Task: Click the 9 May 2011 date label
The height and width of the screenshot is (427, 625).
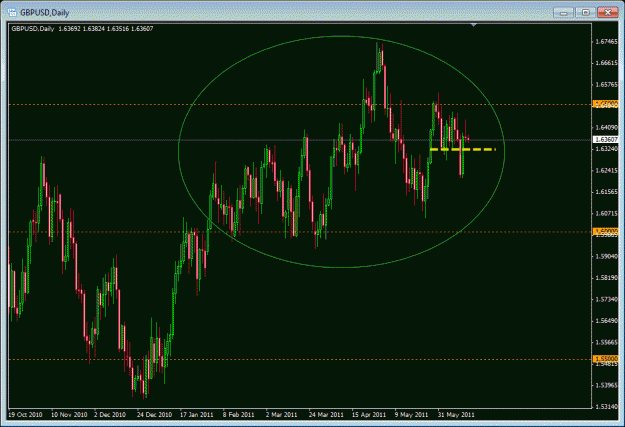Action: (x=412, y=415)
